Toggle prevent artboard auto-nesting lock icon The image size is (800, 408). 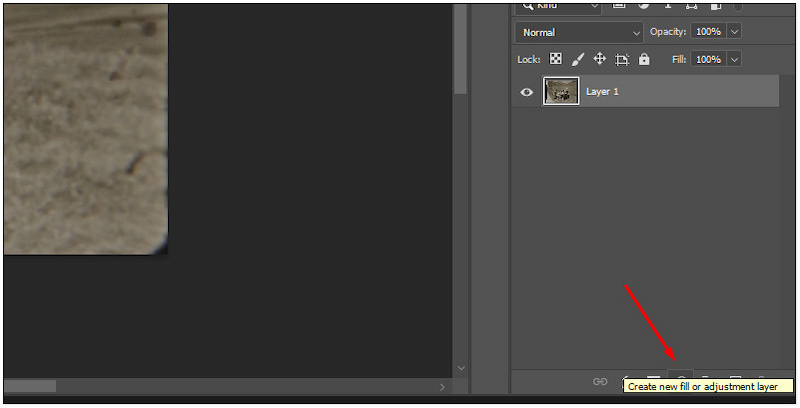[x=621, y=59]
